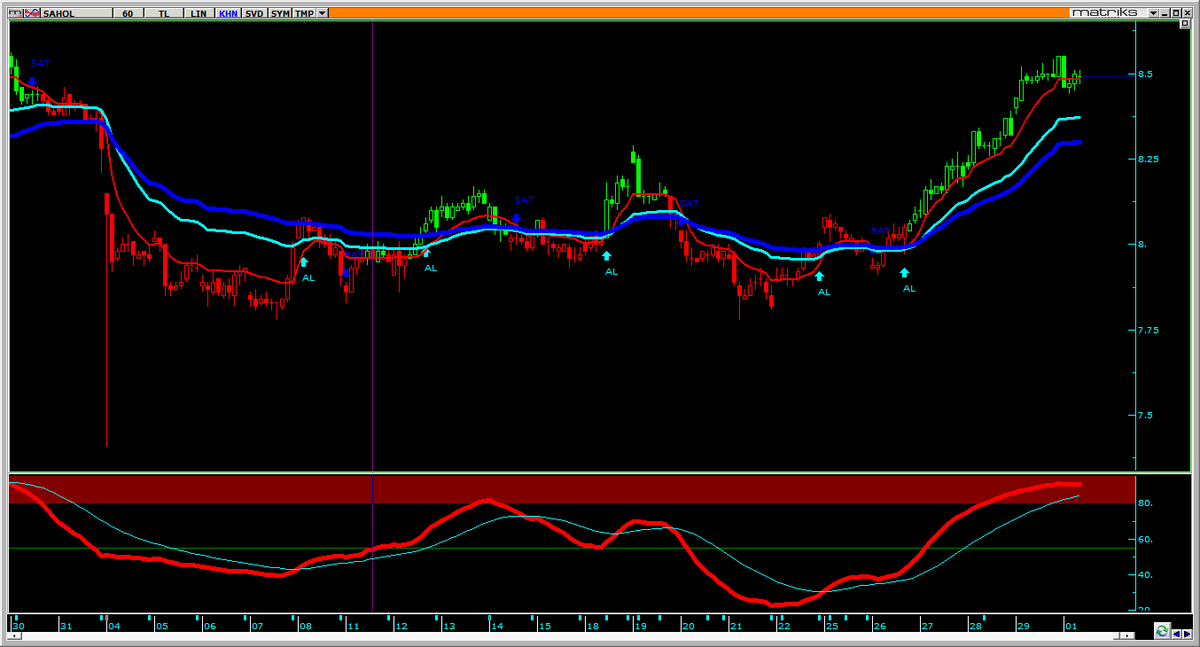Click the 80 level on indicator axis
Viewport: 1200px width, 647px height.
coord(1145,503)
